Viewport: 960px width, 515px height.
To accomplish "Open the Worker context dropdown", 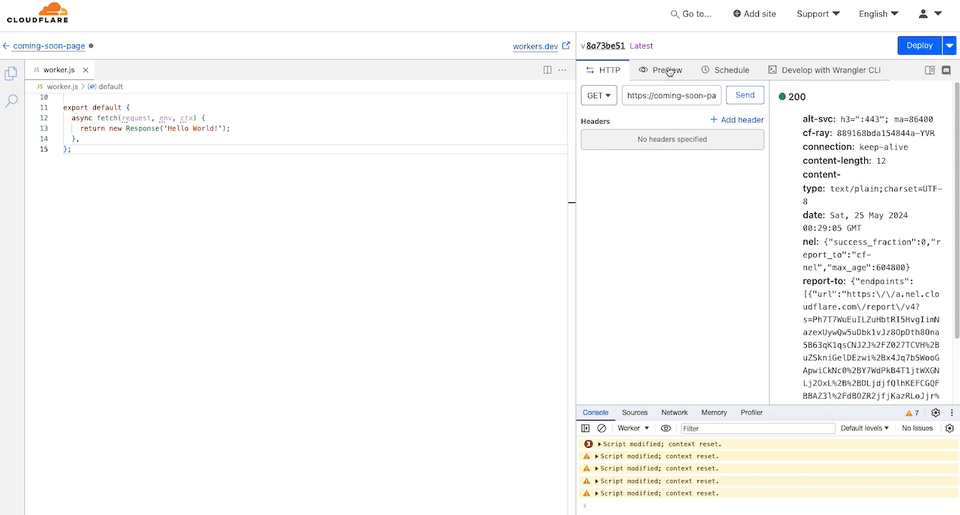I will tap(633, 429).
